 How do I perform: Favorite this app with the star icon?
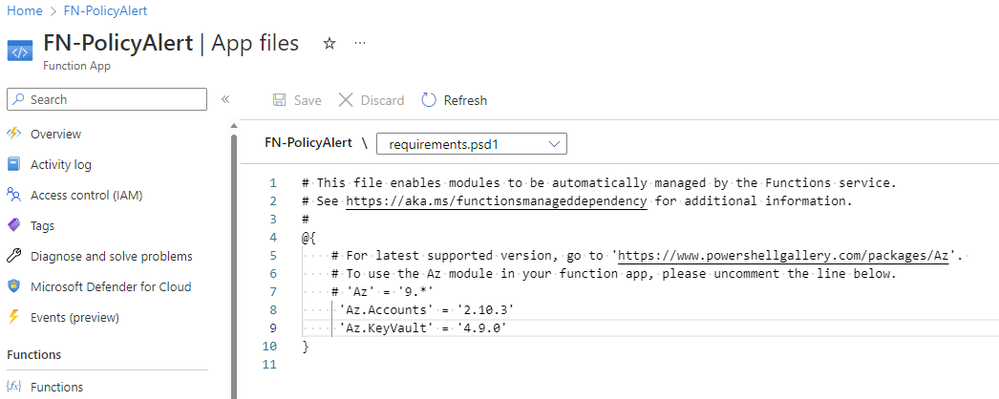point(329,43)
